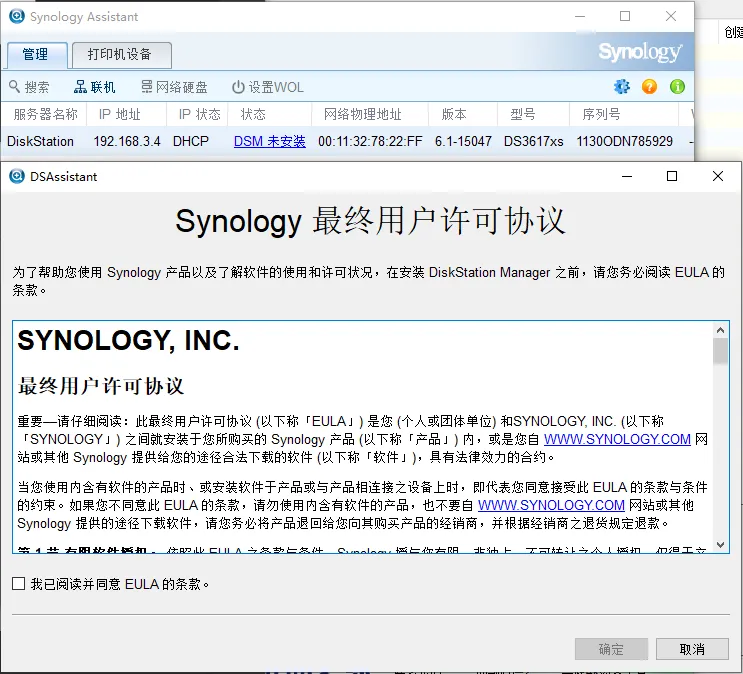This screenshot has height=674, width=743.
Task: Open the orange help question mark icon
Action: tap(649, 87)
